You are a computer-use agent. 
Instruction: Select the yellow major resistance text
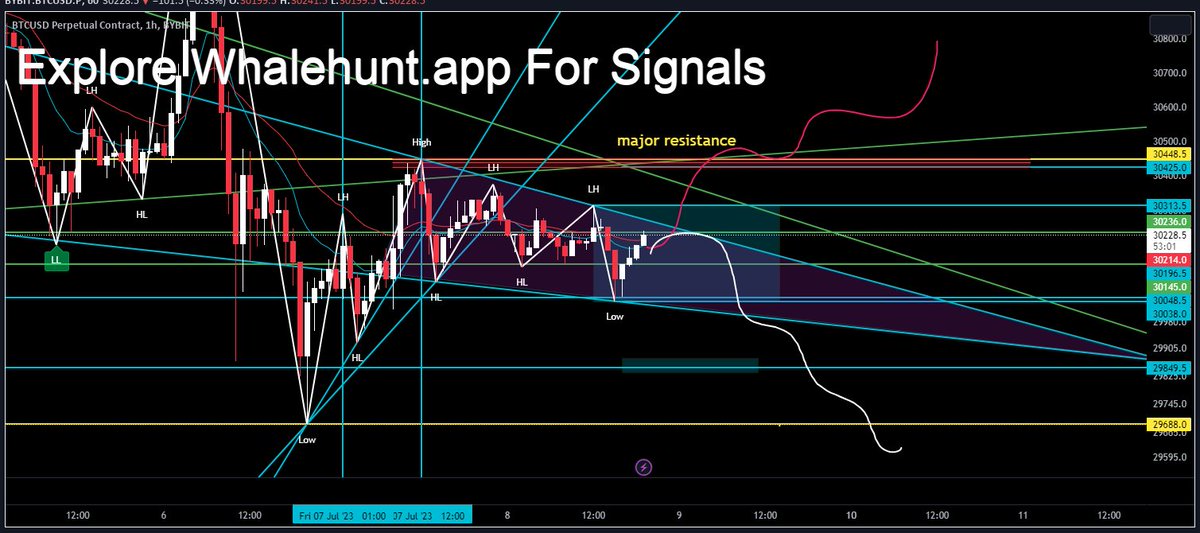pos(676,141)
